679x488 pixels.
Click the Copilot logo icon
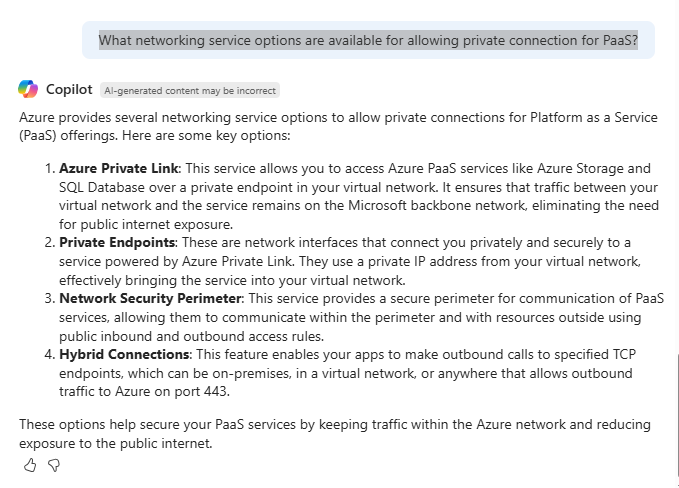[x=29, y=89]
